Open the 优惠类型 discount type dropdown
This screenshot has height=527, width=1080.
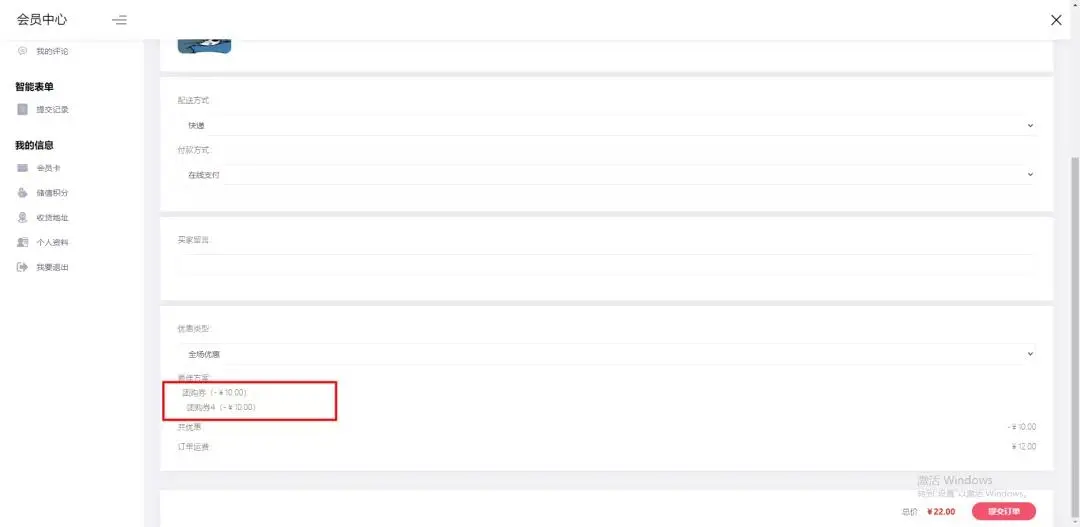click(606, 354)
